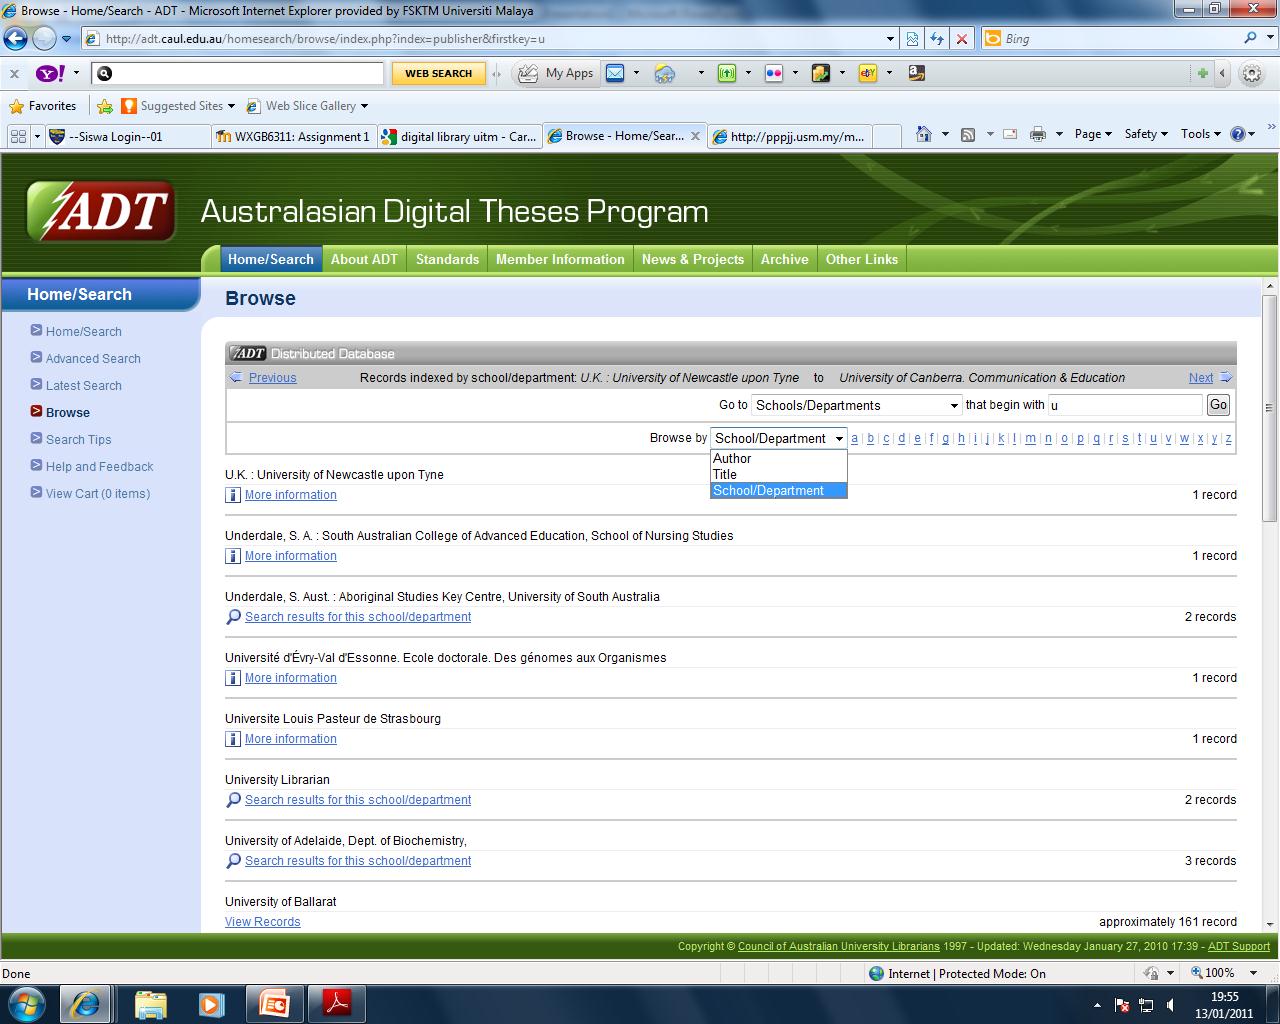Jump to letter w in the alphabet index
The width and height of the screenshot is (1280, 1024).
1184,438
